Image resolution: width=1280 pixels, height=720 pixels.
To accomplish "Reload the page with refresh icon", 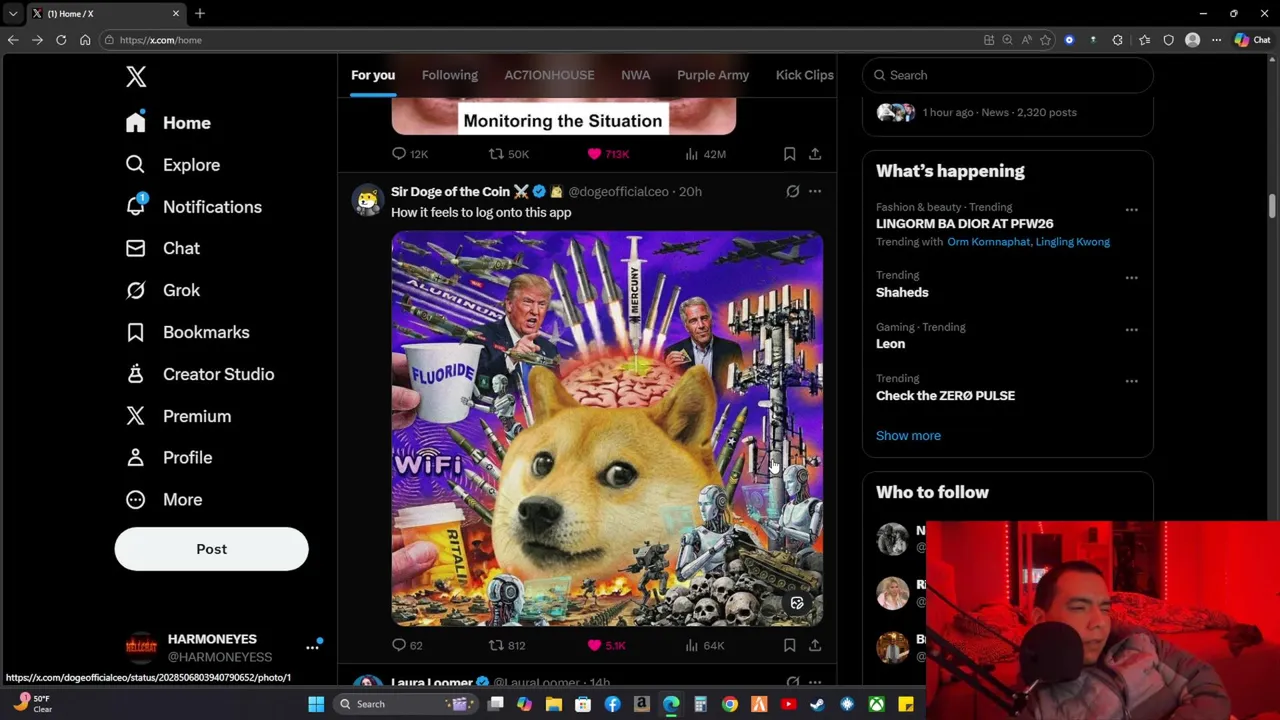I will 61,40.
